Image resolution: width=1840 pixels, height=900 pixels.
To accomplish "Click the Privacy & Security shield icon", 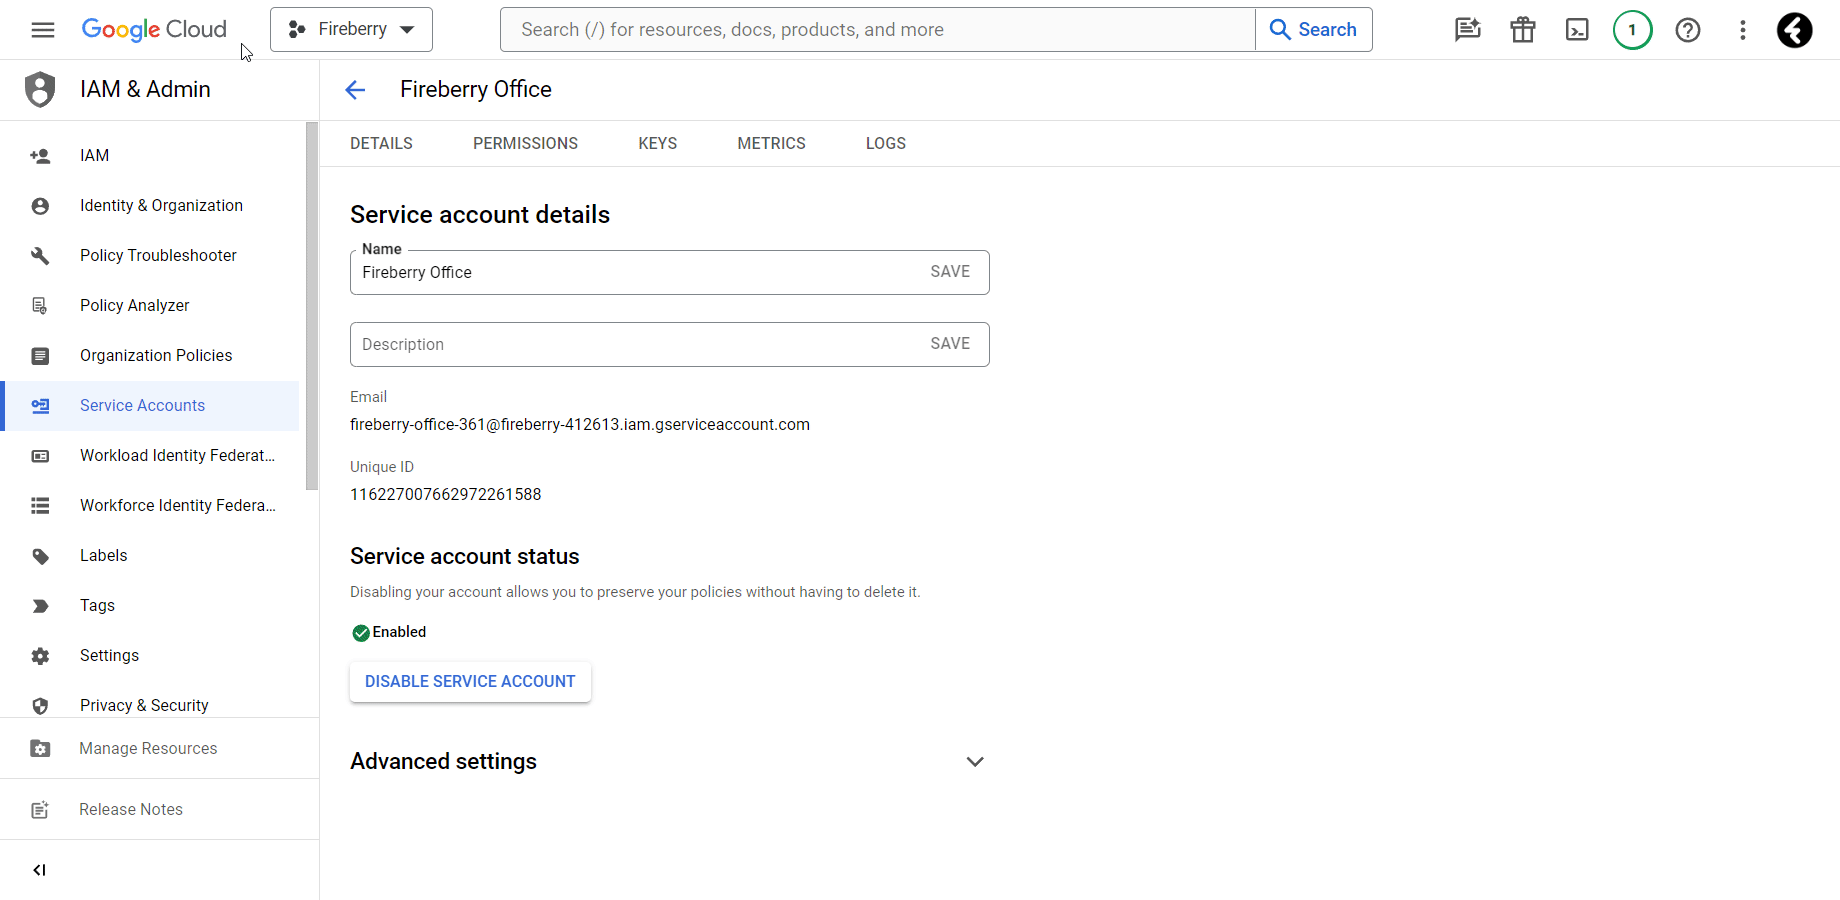I will point(40,706).
